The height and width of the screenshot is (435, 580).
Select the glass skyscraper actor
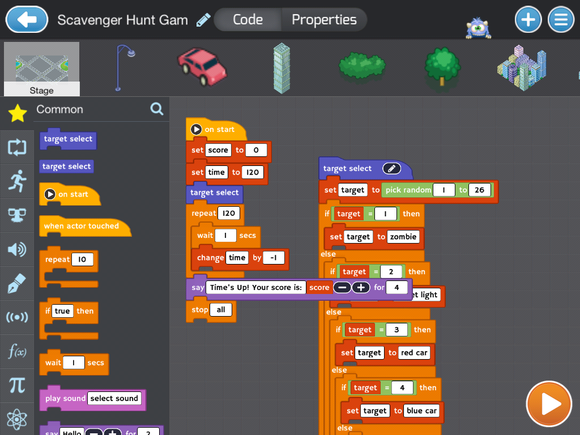(x=282, y=68)
